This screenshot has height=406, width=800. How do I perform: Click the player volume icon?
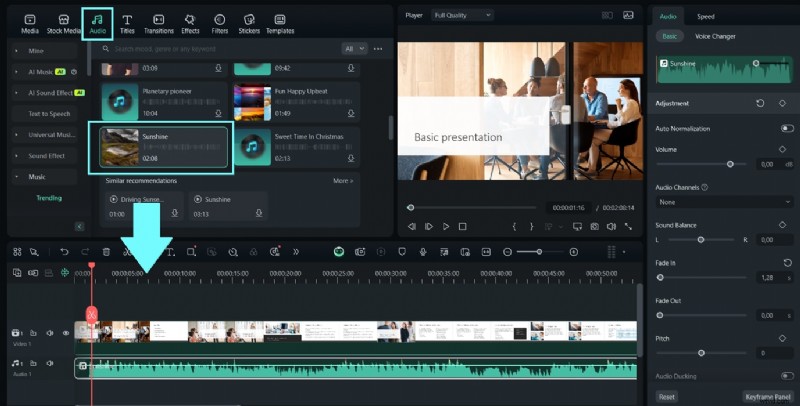(x=611, y=226)
